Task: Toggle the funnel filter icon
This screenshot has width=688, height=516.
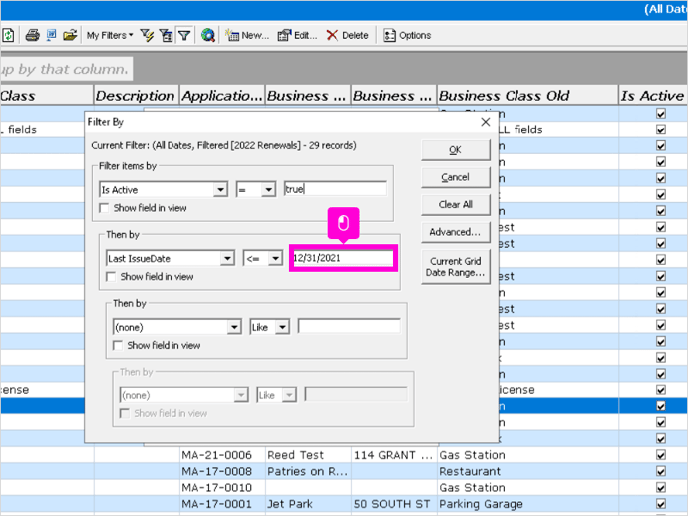Action: tap(184, 35)
